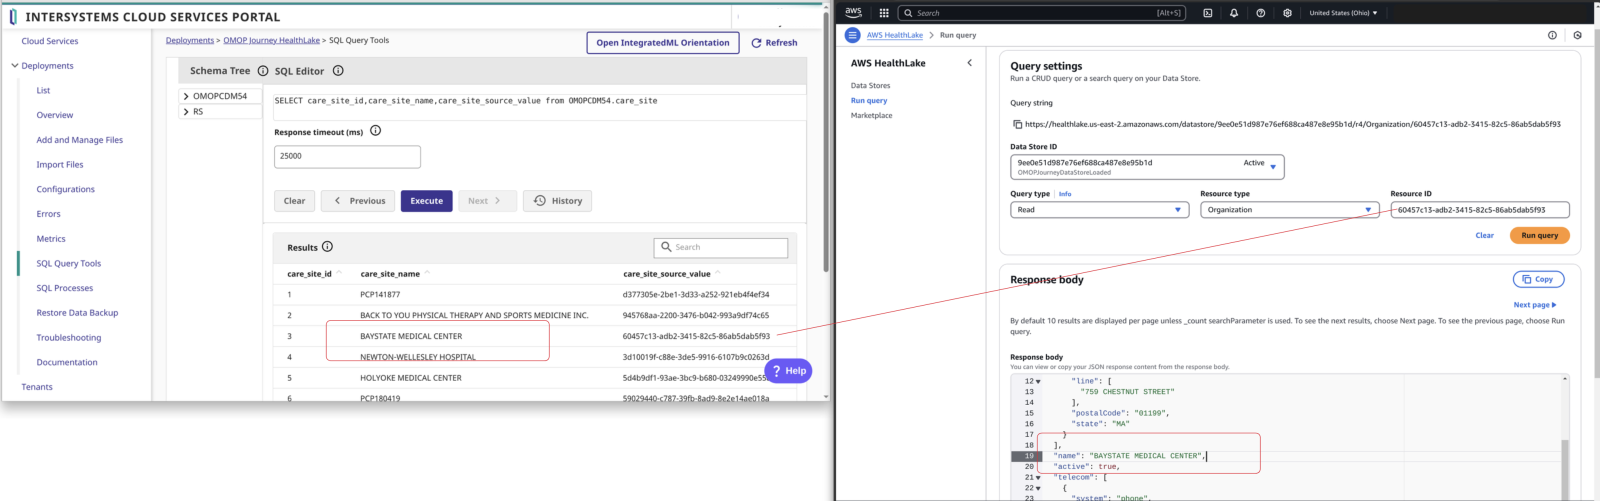Follow OMOP Journey HealthLake breadcrumb

point(271,41)
